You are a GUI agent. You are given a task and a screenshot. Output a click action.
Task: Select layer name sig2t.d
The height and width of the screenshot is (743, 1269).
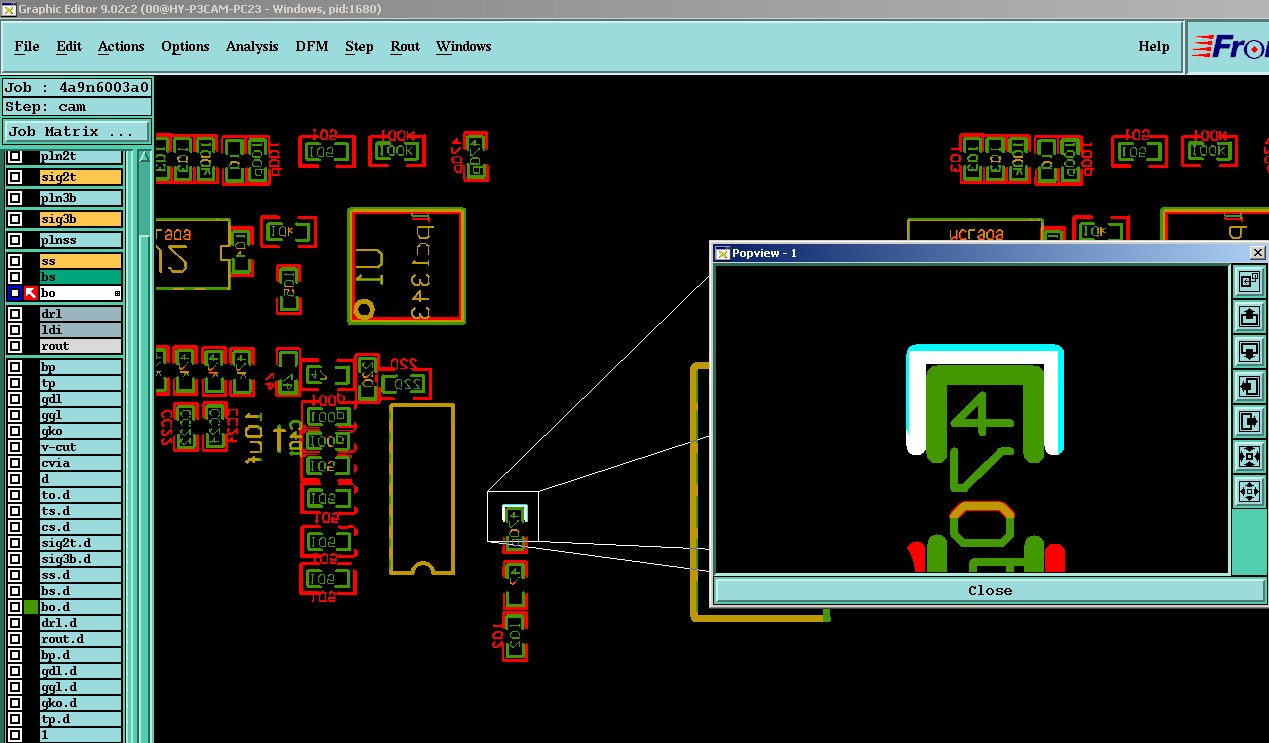(x=80, y=543)
